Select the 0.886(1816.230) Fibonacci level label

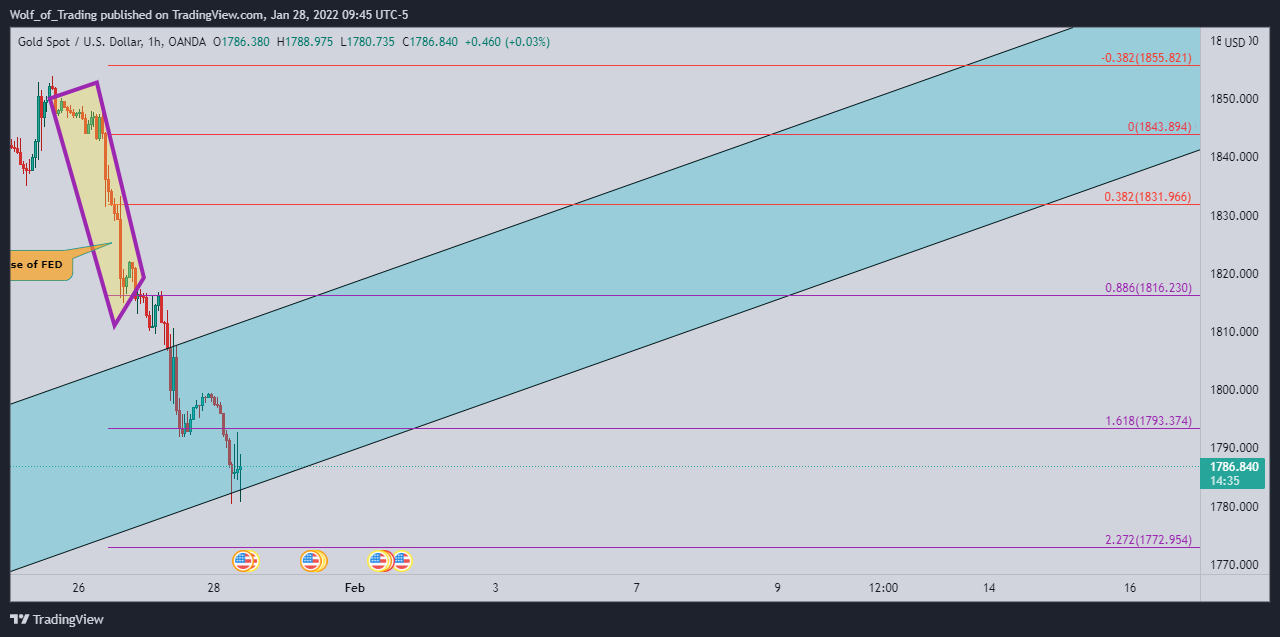pyautogui.click(x=1148, y=288)
